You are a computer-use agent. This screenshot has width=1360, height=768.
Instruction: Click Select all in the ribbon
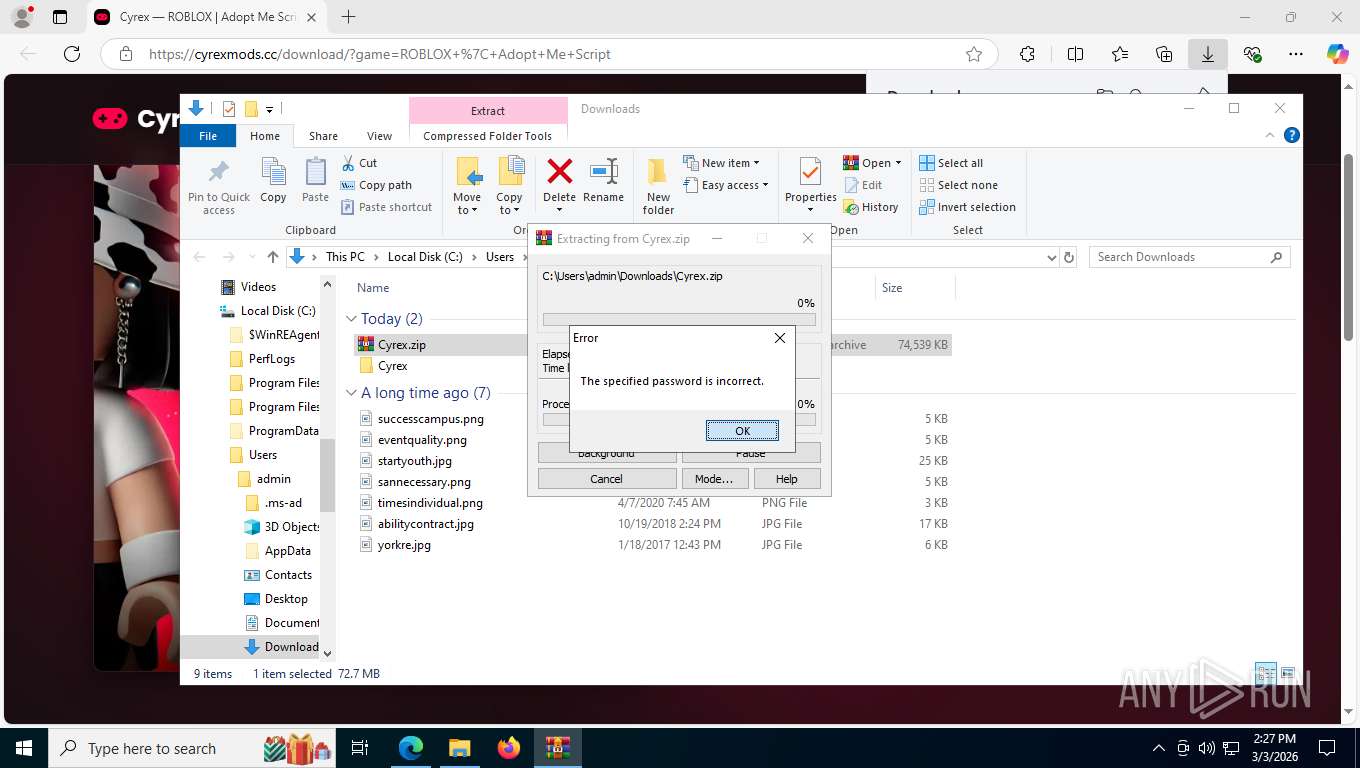click(951, 163)
